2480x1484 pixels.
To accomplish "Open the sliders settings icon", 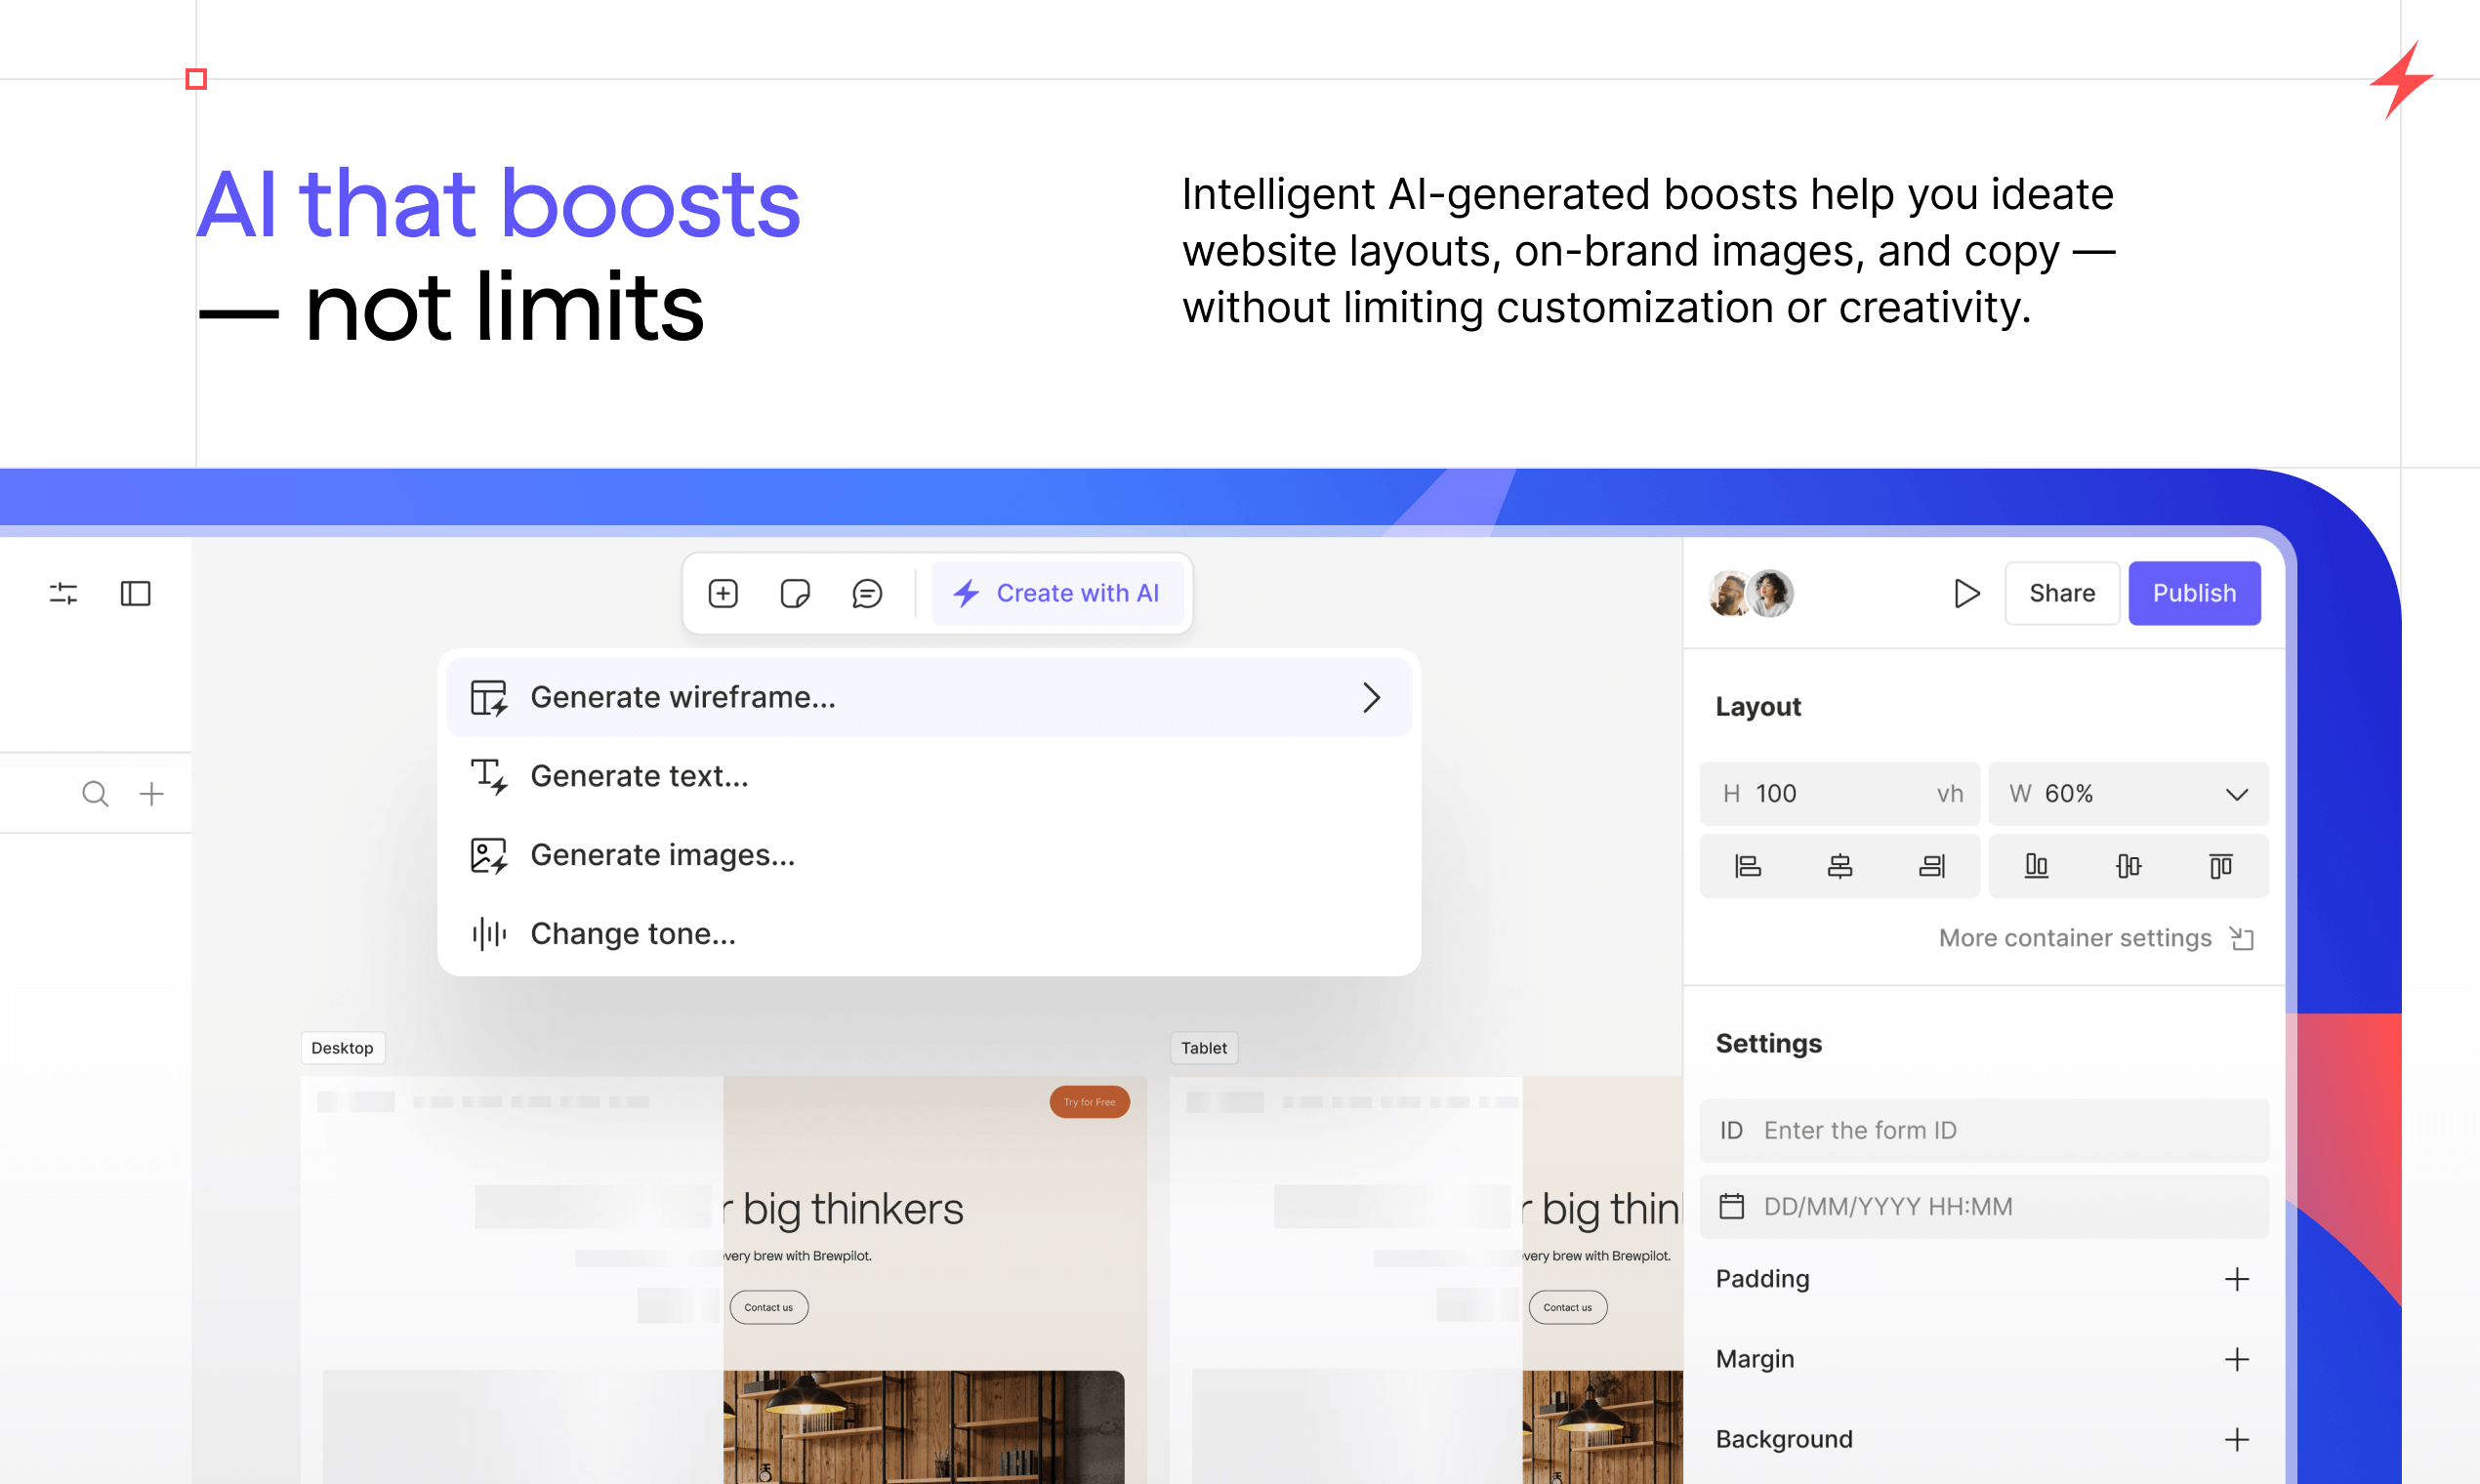I will [x=63, y=593].
